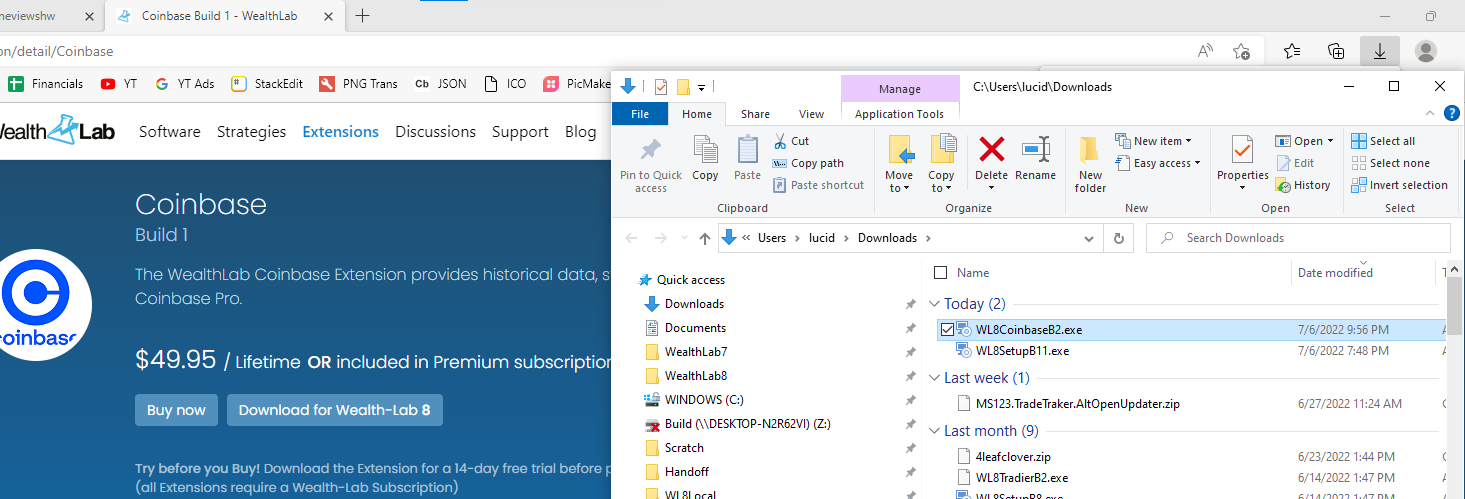Click the Delete icon in ribbon

[991, 152]
